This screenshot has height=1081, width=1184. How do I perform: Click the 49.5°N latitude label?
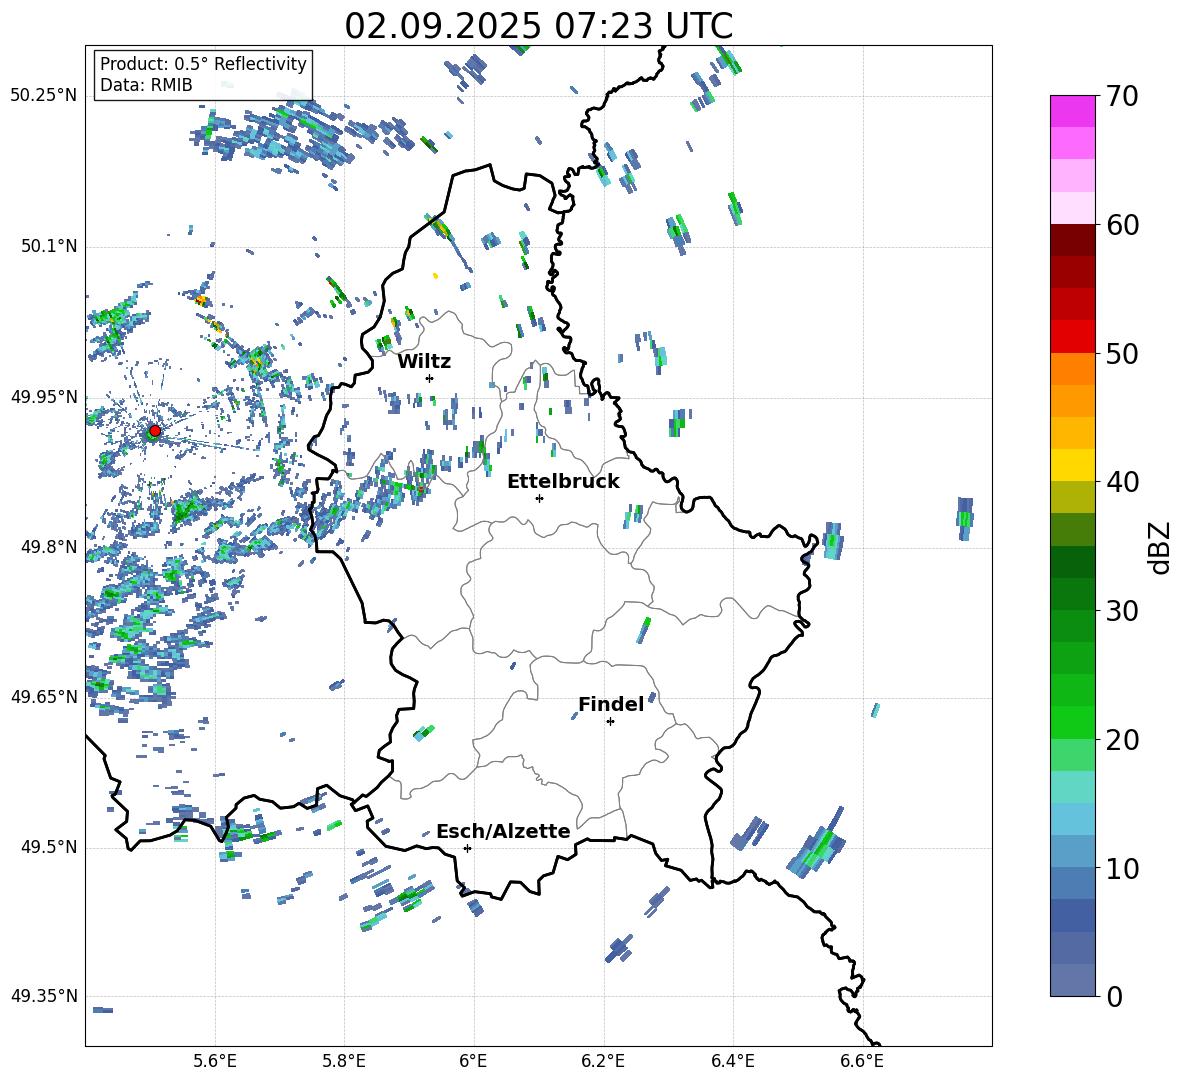(x=49, y=847)
